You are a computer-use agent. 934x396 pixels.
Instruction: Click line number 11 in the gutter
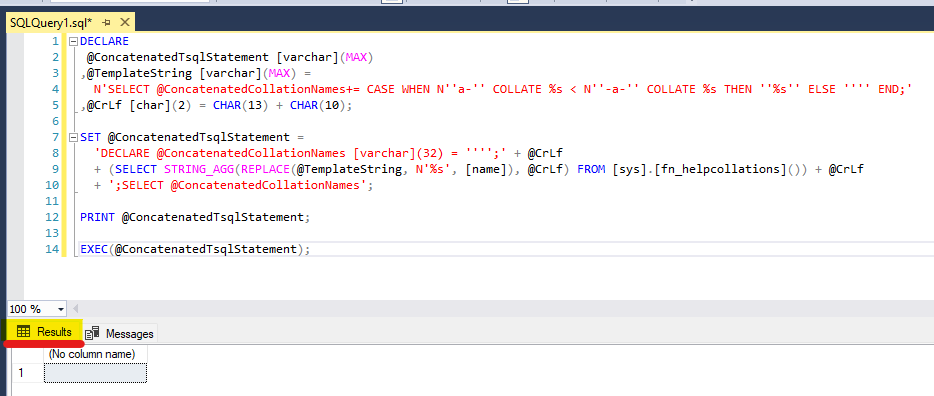[x=52, y=201]
